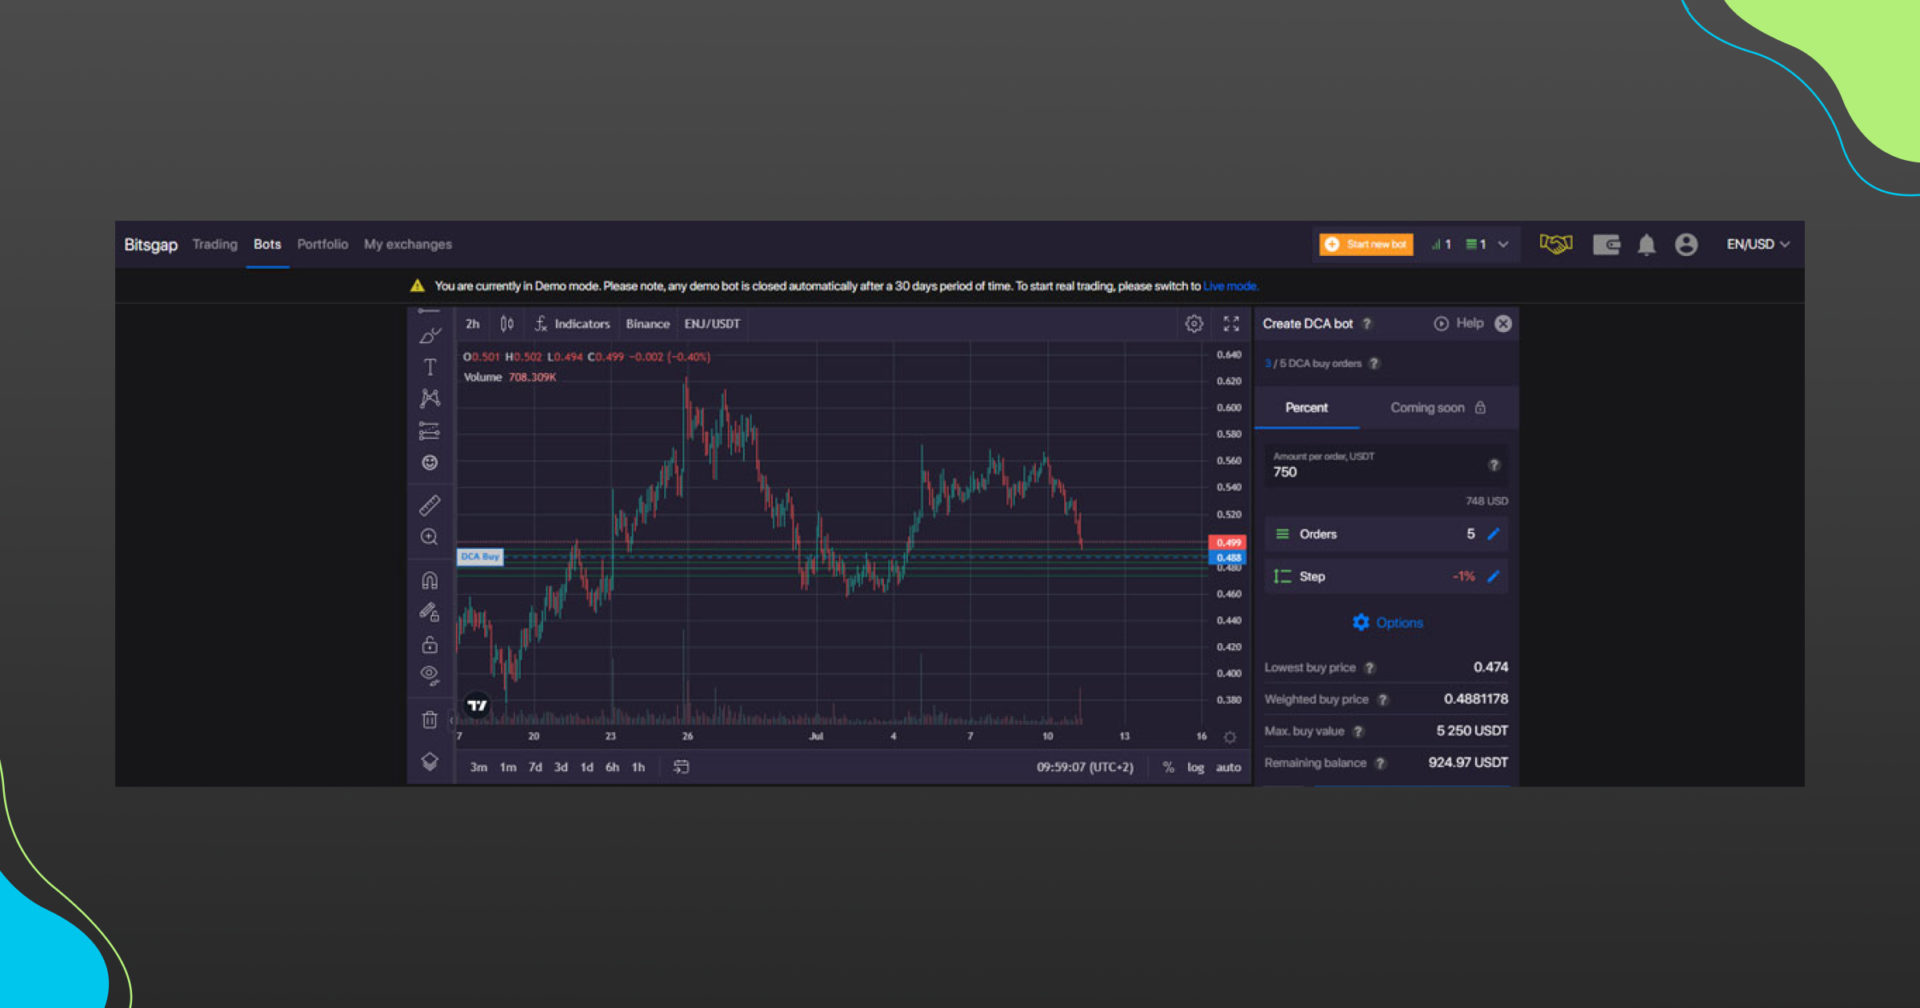The width and height of the screenshot is (1920, 1008).
Task: Switch to the Percent tab
Action: [x=1306, y=408]
